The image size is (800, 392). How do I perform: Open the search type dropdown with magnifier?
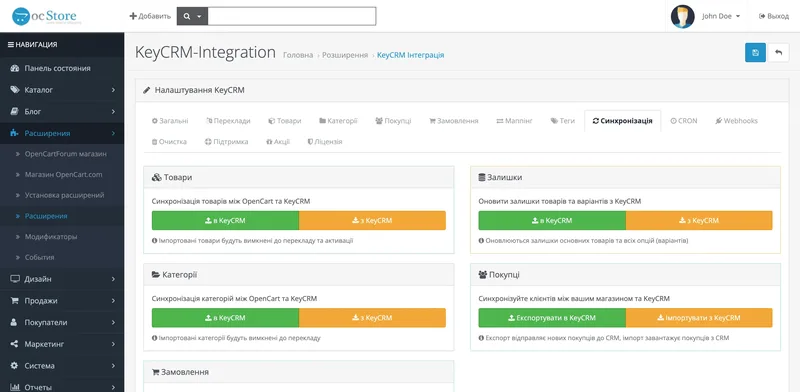(192, 16)
